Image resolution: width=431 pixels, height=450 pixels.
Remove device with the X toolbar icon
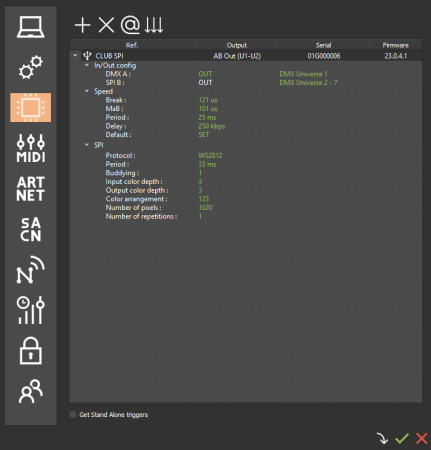pos(106,25)
